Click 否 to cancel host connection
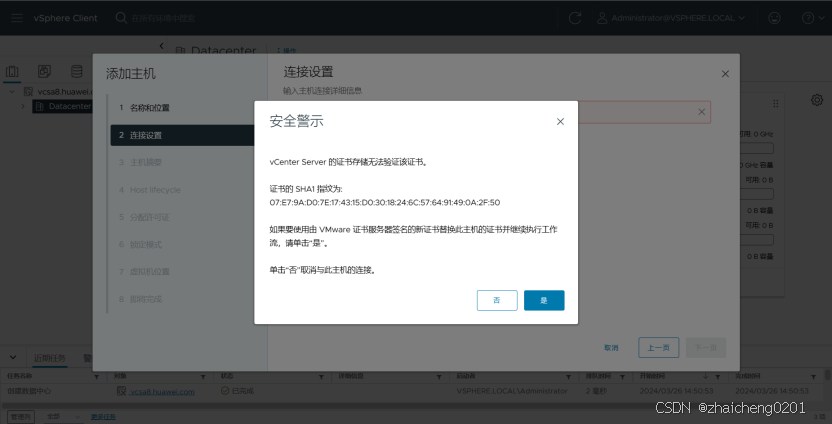The image size is (832, 424). (x=497, y=300)
